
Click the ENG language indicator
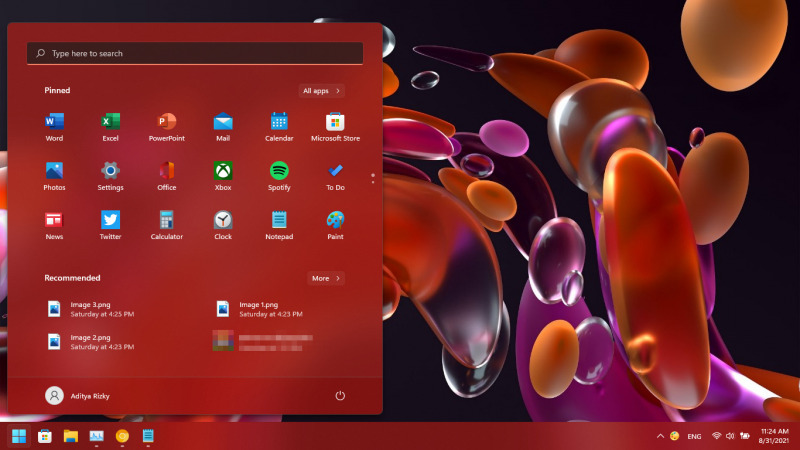694,436
